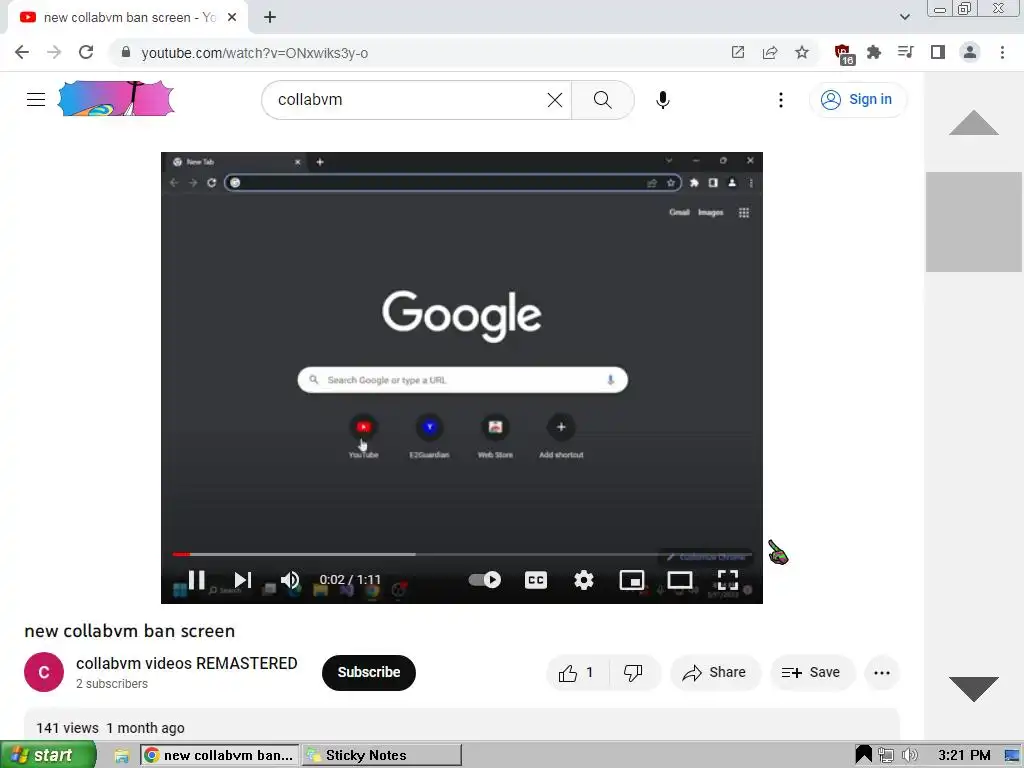Close the 'new collabvm ban screen' tab
1024x768 pixels.
232,18
